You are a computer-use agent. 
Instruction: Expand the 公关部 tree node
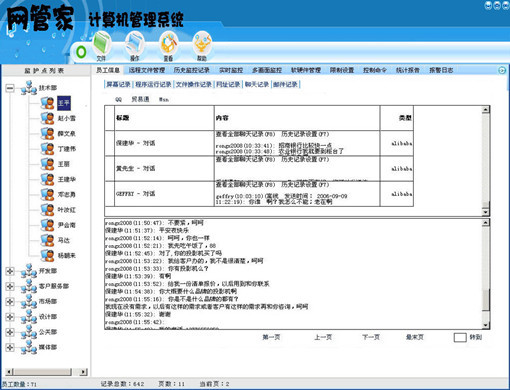tap(10, 332)
